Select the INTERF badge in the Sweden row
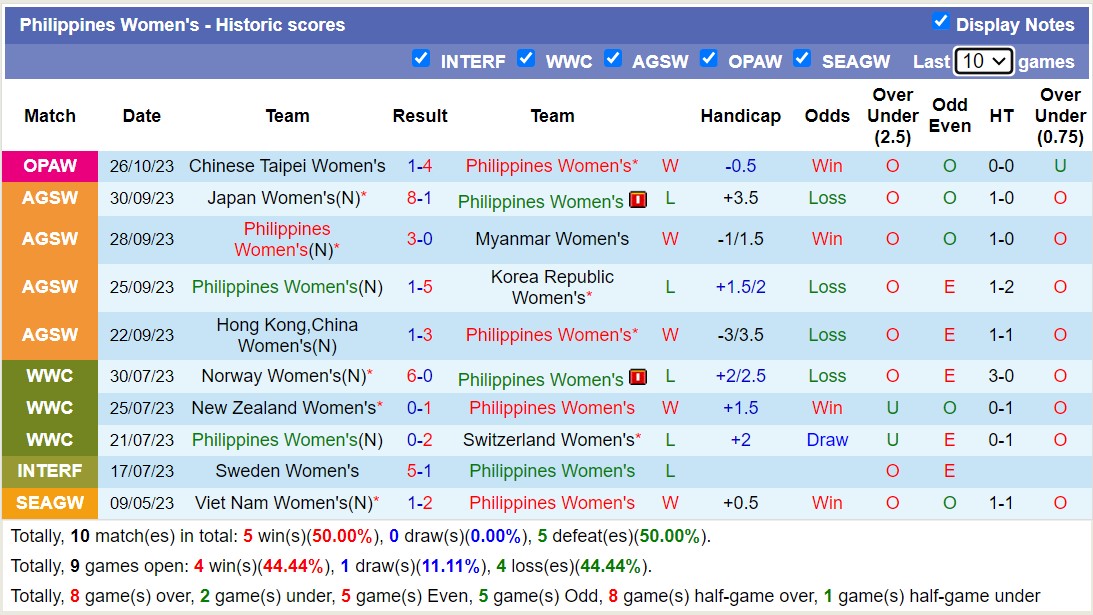Image resolution: width=1093 pixels, height=615 pixels. 49,471
